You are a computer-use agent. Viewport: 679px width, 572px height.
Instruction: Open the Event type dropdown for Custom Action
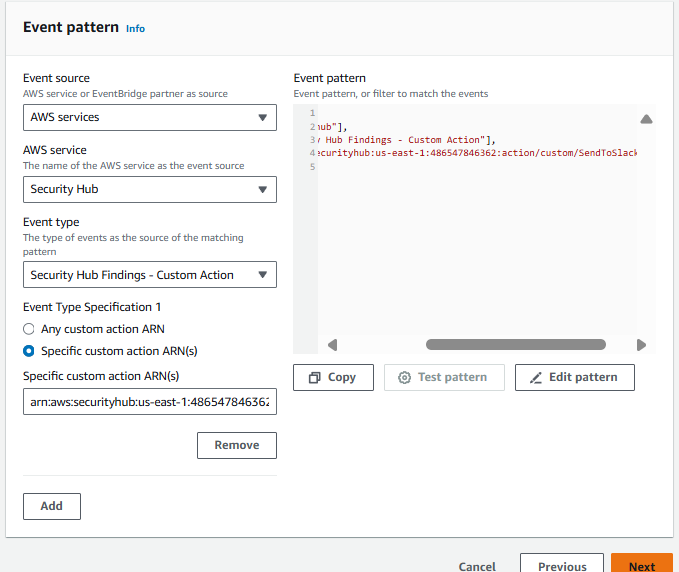(150, 275)
